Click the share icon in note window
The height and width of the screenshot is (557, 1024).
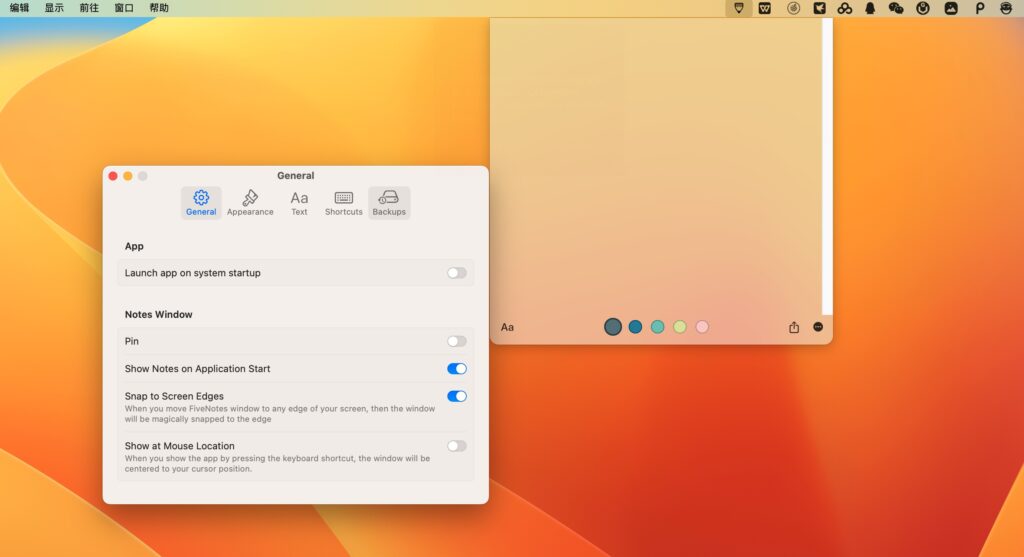click(794, 327)
